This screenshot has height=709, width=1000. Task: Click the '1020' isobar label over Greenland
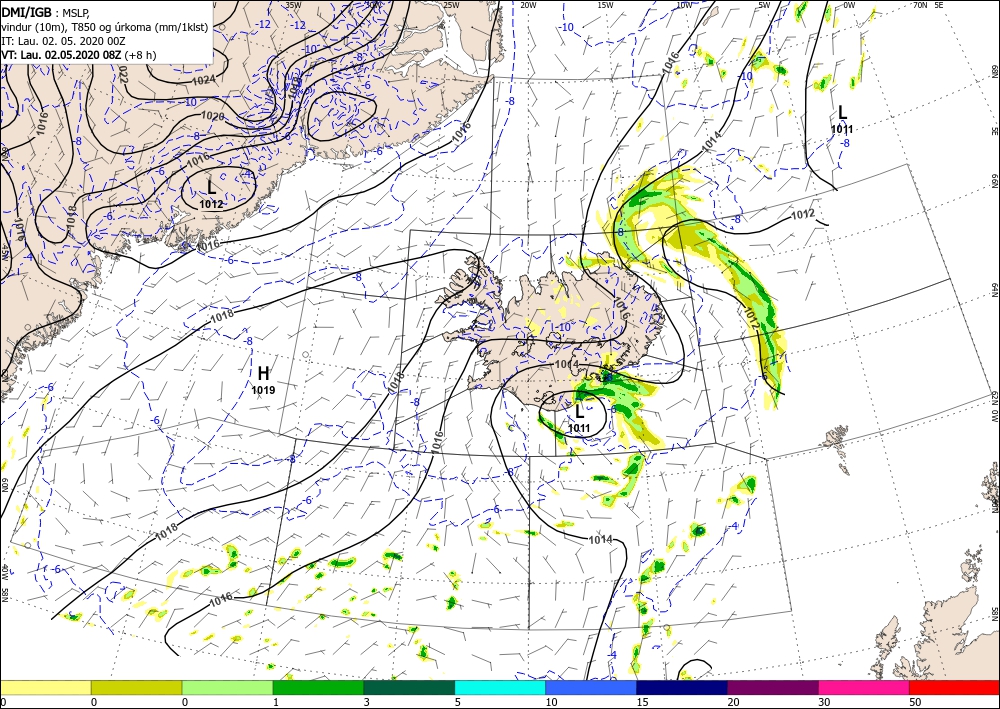click(x=212, y=116)
